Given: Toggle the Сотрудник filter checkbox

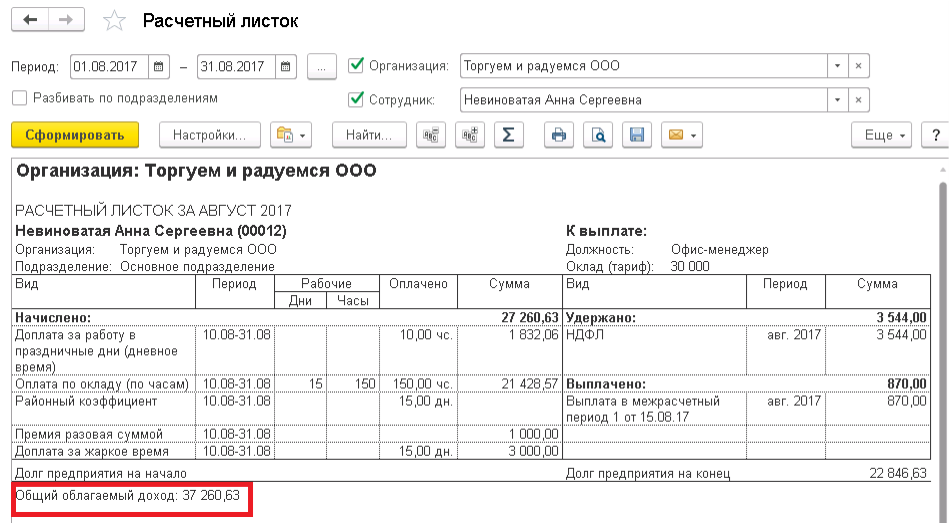Looking at the screenshot, I should [x=356, y=98].
